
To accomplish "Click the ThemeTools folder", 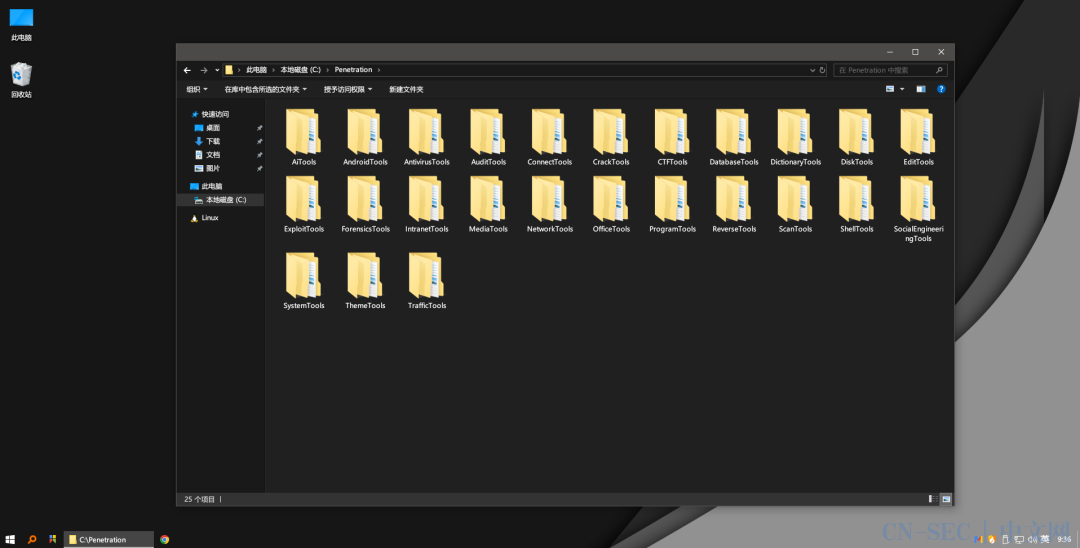I will coord(365,281).
